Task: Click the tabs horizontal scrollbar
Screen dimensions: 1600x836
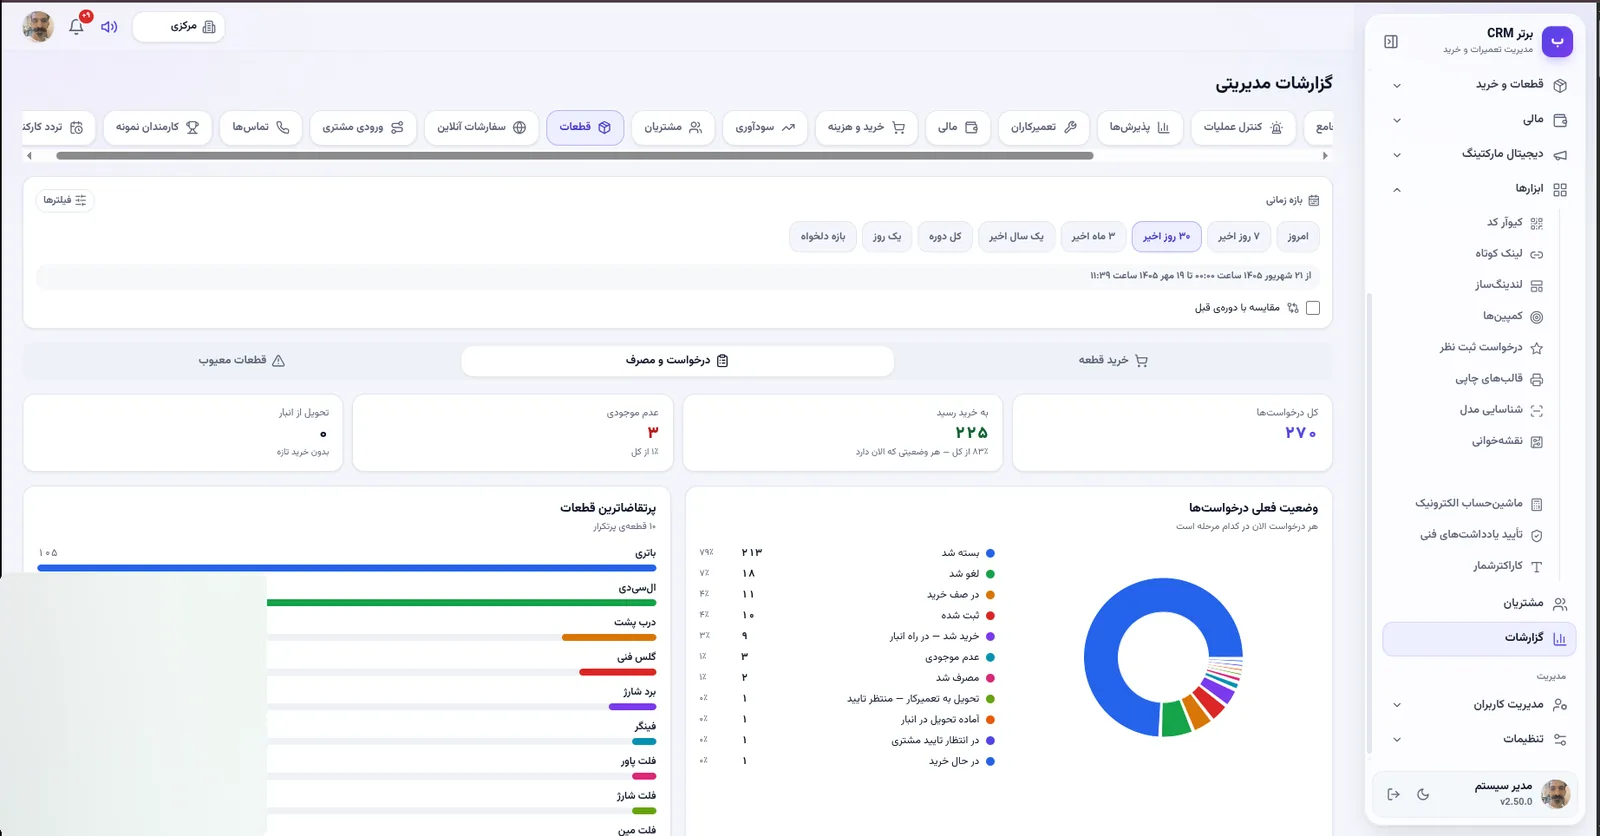Action: tap(574, 156)
